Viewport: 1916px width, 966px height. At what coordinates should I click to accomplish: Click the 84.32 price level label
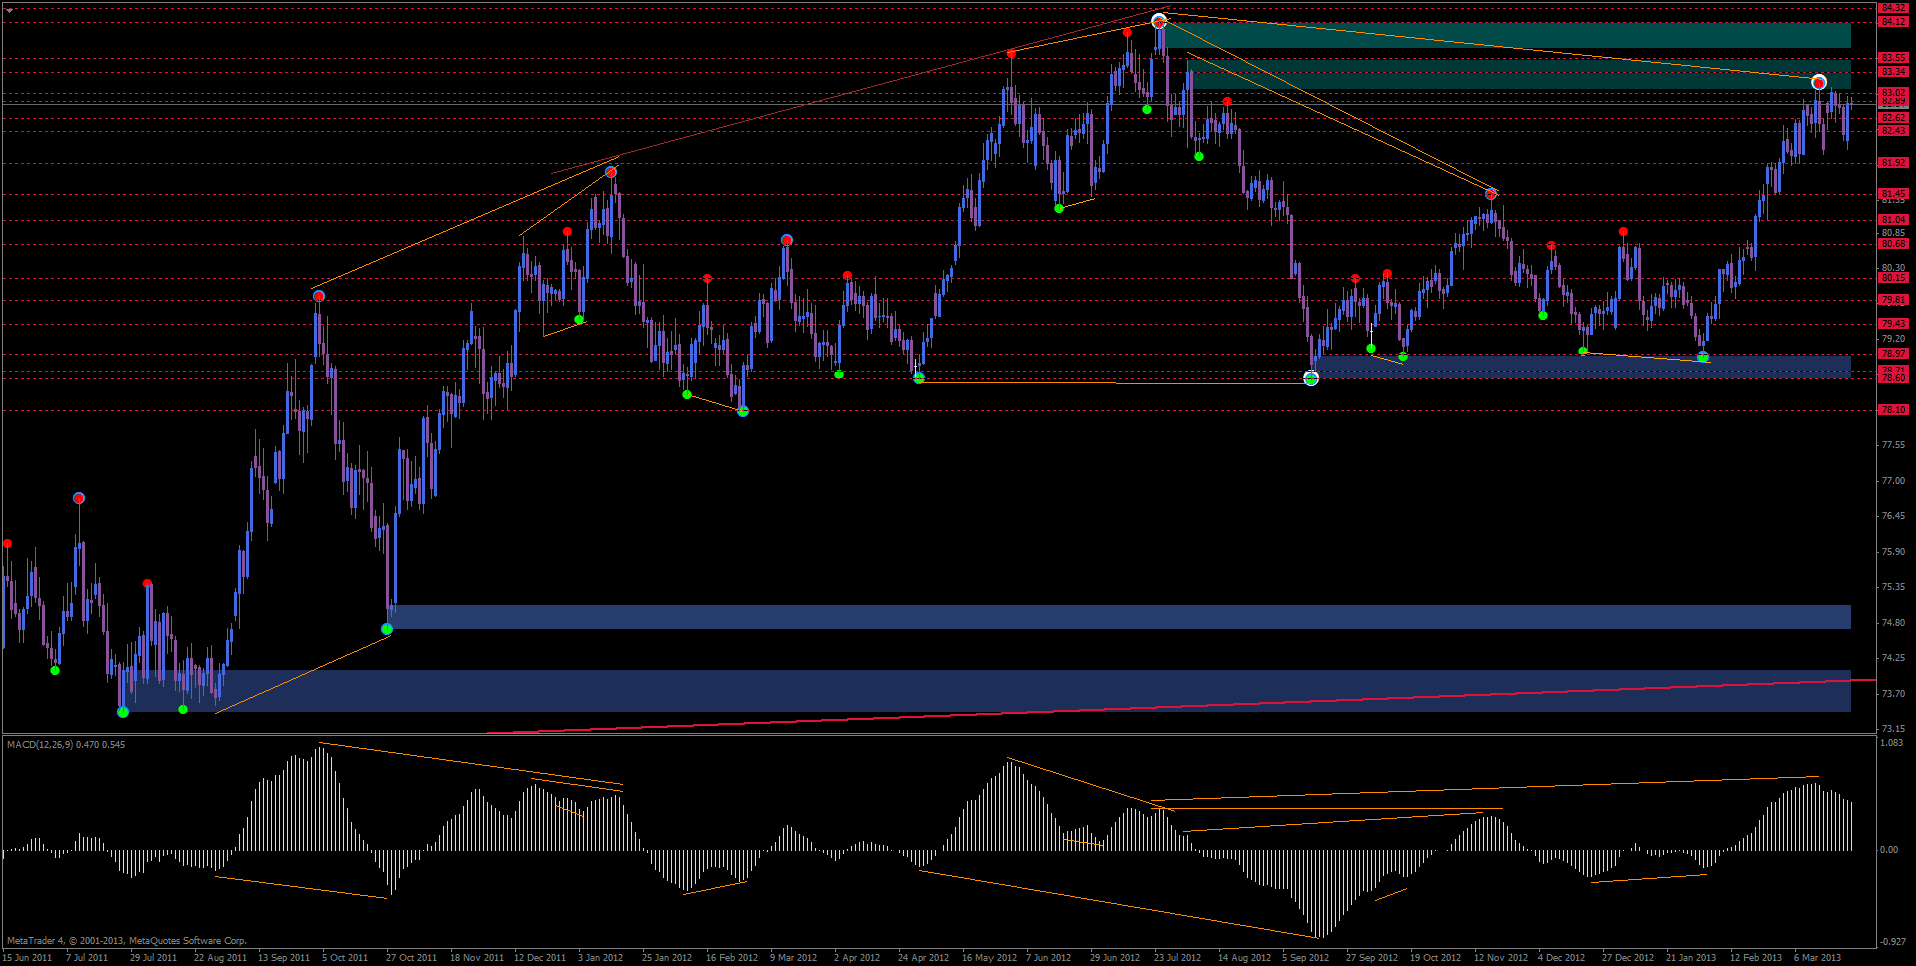tap(1893, 8)
